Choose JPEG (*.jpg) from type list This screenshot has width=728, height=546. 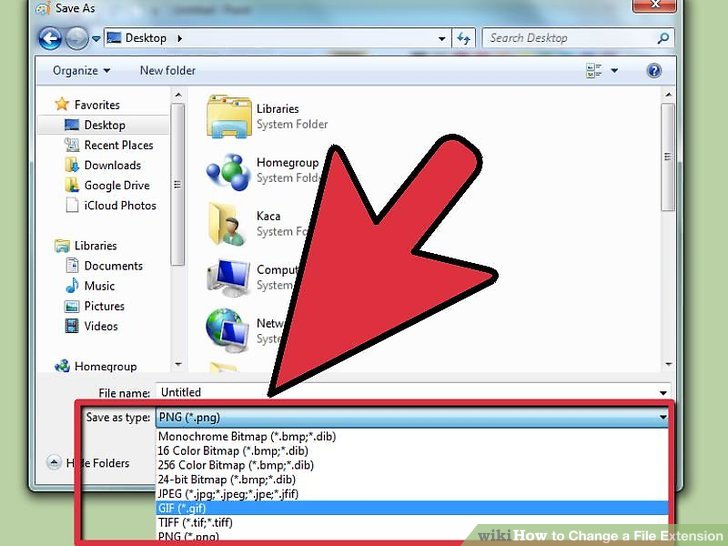(x=412, y=494)
